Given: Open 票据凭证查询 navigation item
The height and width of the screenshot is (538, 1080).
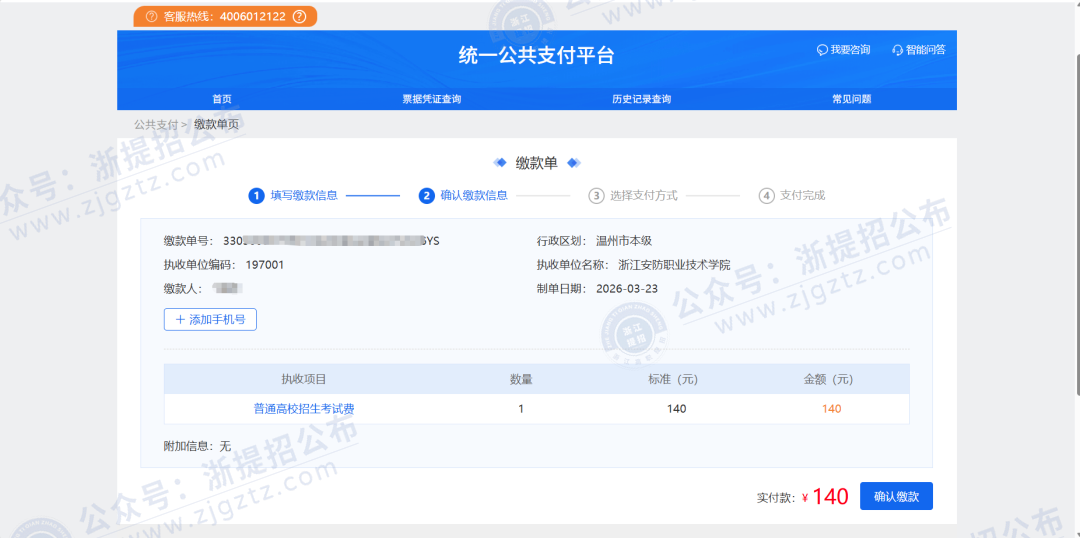Looking at the screenshot, I should [x=431, y=99].
